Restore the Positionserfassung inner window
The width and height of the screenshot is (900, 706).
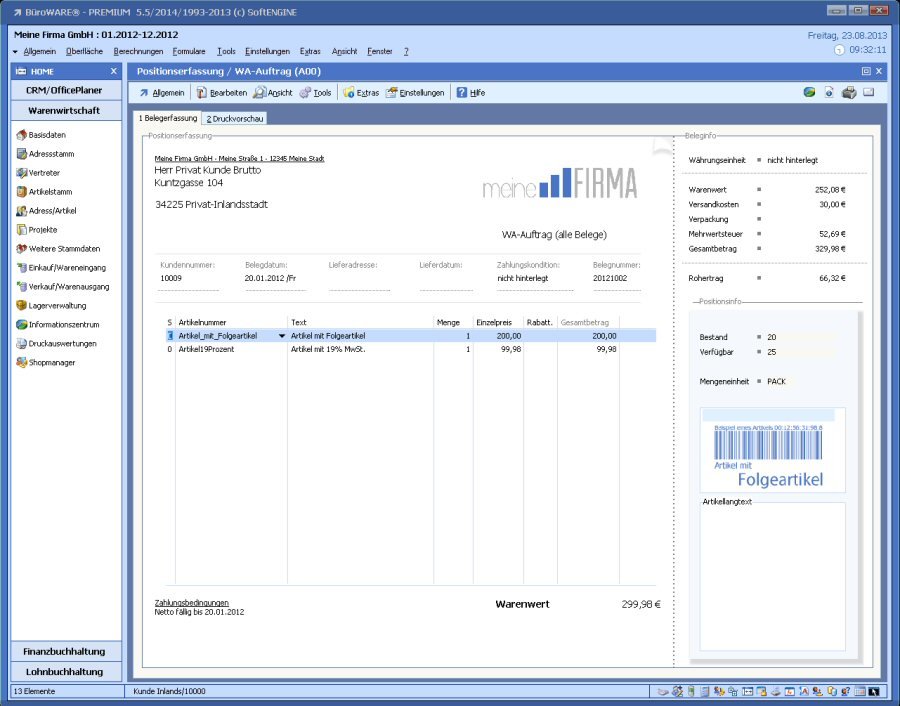tap(866, 71)
